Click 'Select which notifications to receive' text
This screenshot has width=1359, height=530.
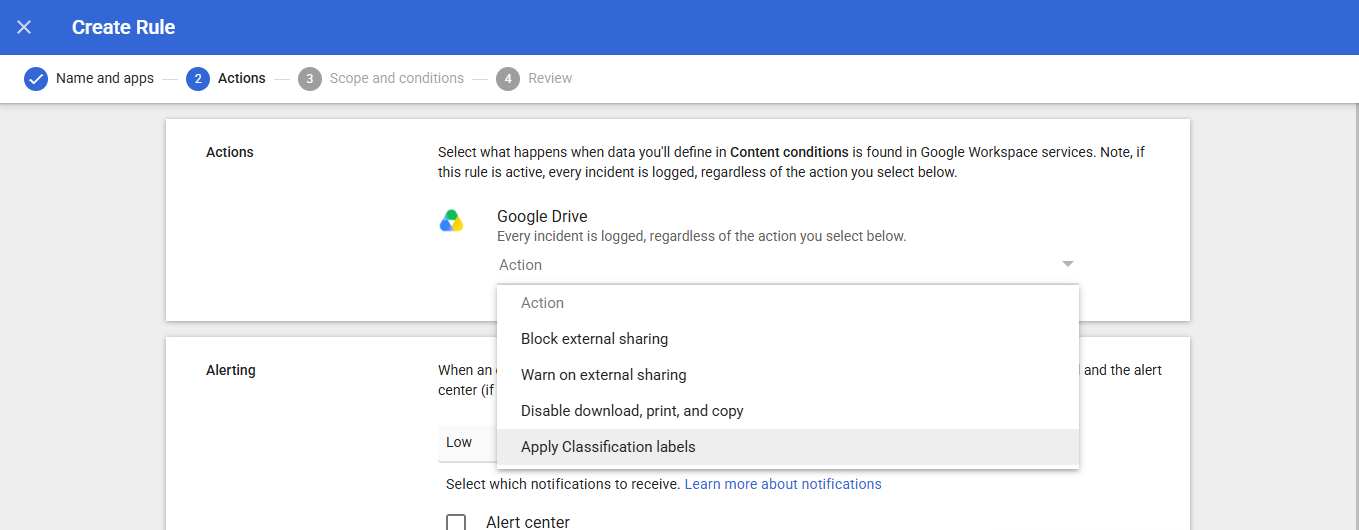tap(563, 484)
